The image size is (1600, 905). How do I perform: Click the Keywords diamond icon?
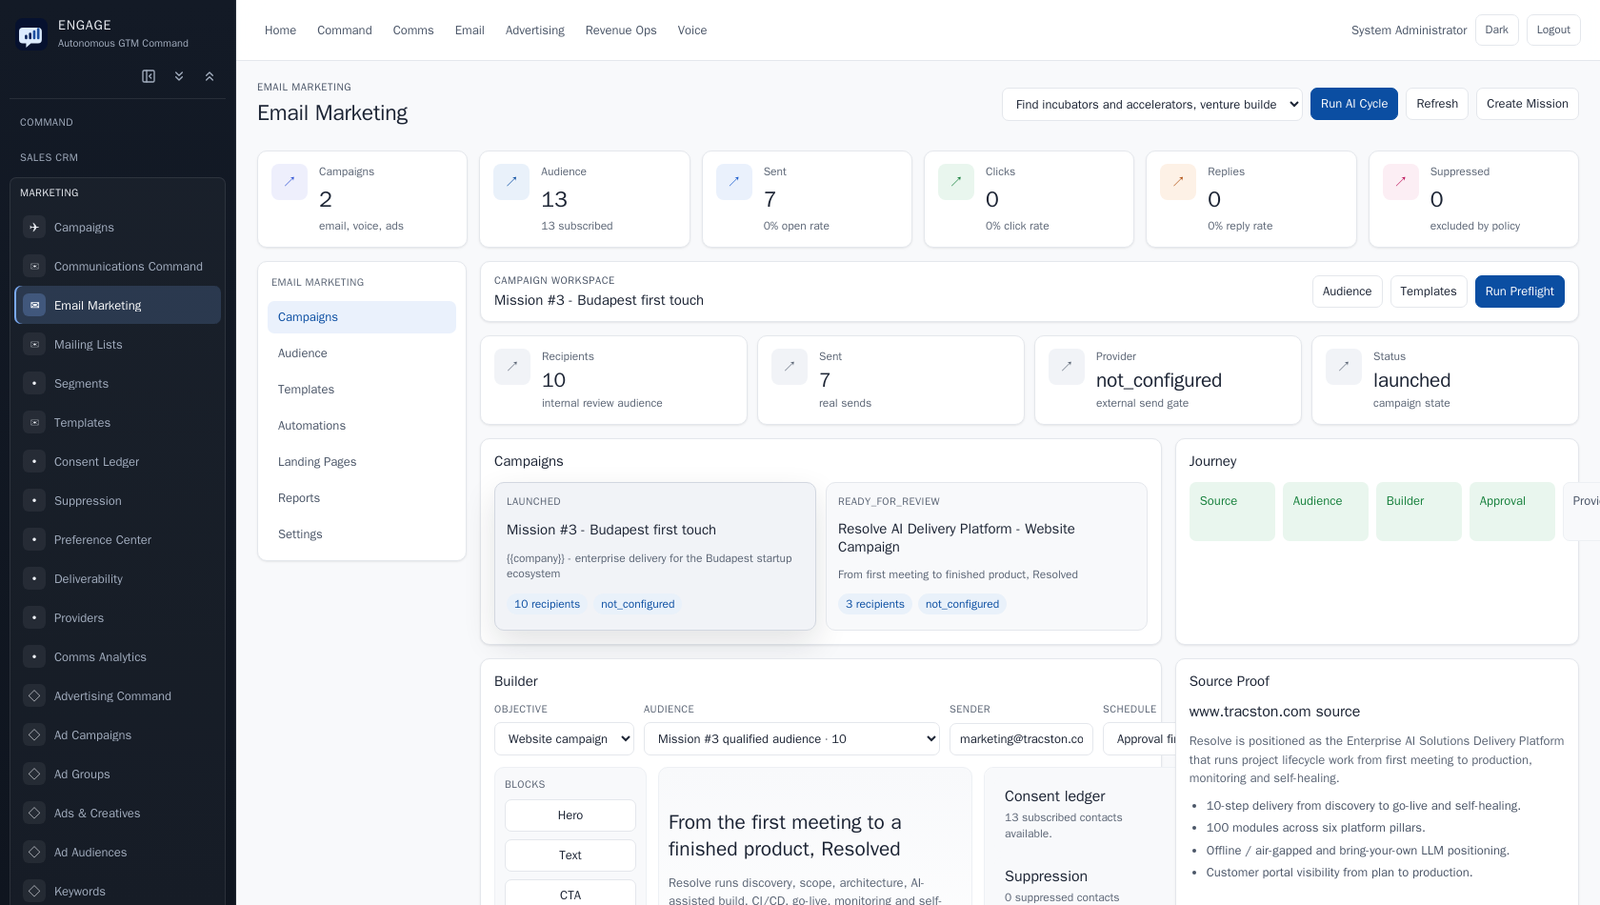point(34,890)
